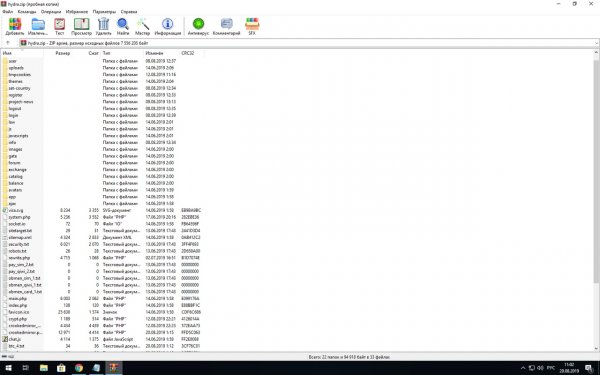The image size is (600, 375).
Task: Expand the address bar path dropdown arrow
Action: [596, 43]
